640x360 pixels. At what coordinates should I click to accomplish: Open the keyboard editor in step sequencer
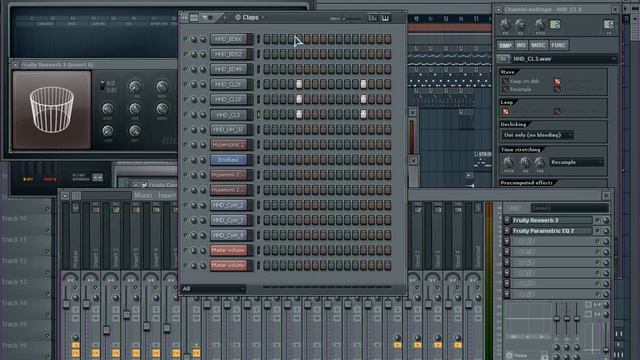tap(385, 18)
